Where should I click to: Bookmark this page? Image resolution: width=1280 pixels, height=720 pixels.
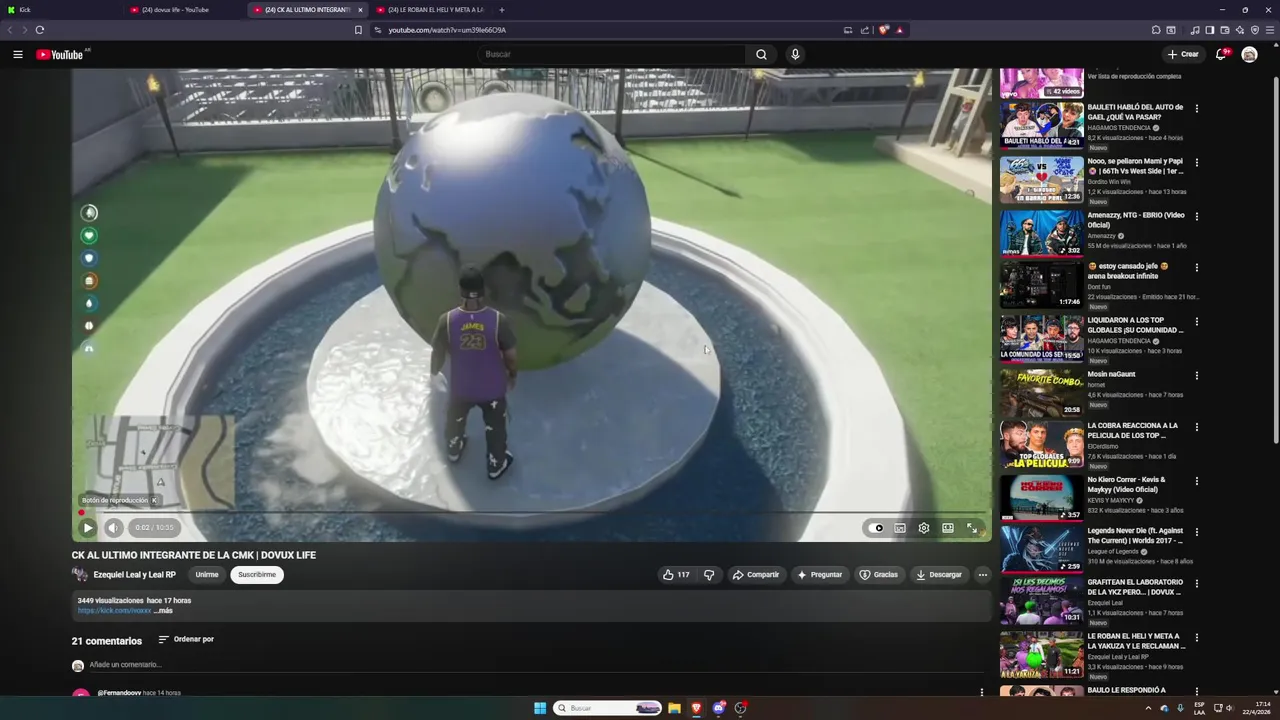(358, 30)
